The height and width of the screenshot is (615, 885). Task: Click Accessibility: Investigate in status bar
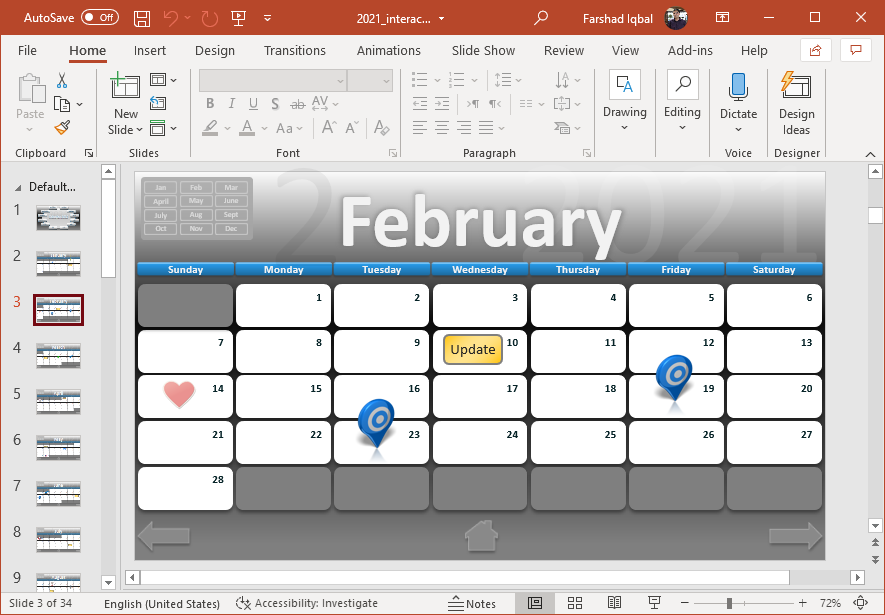[307, 603]
